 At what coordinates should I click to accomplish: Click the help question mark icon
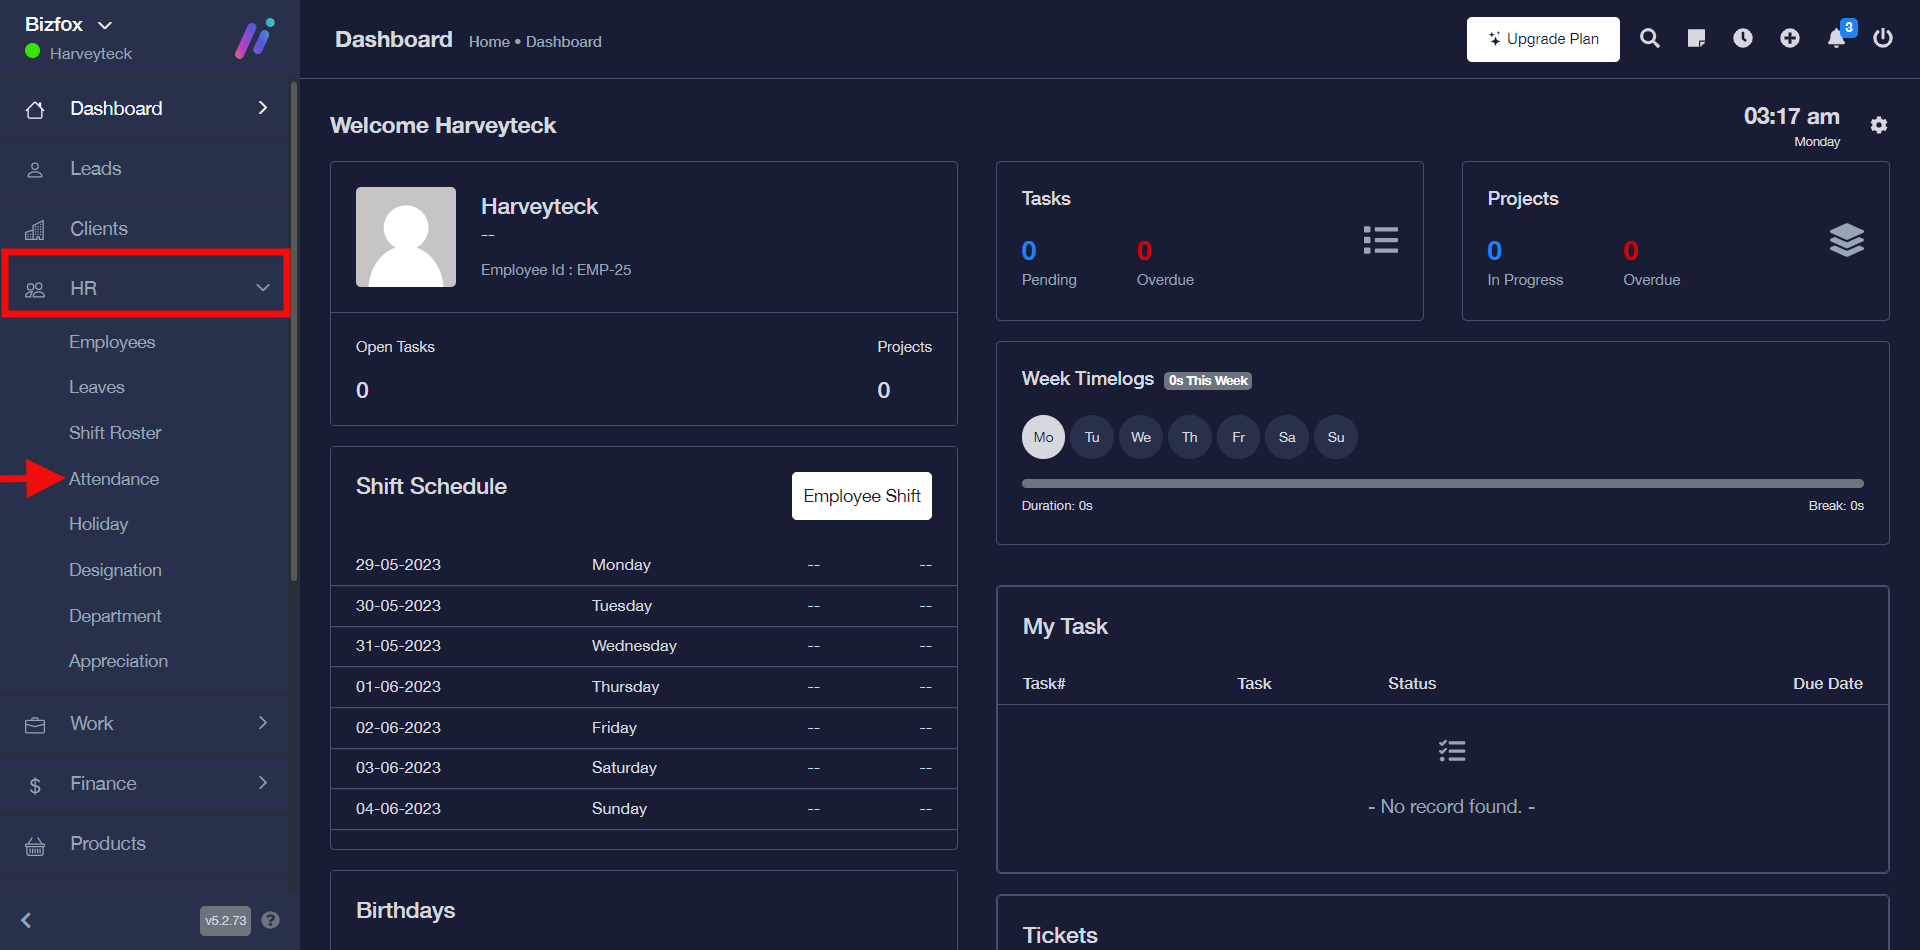(x=270, y=920)
